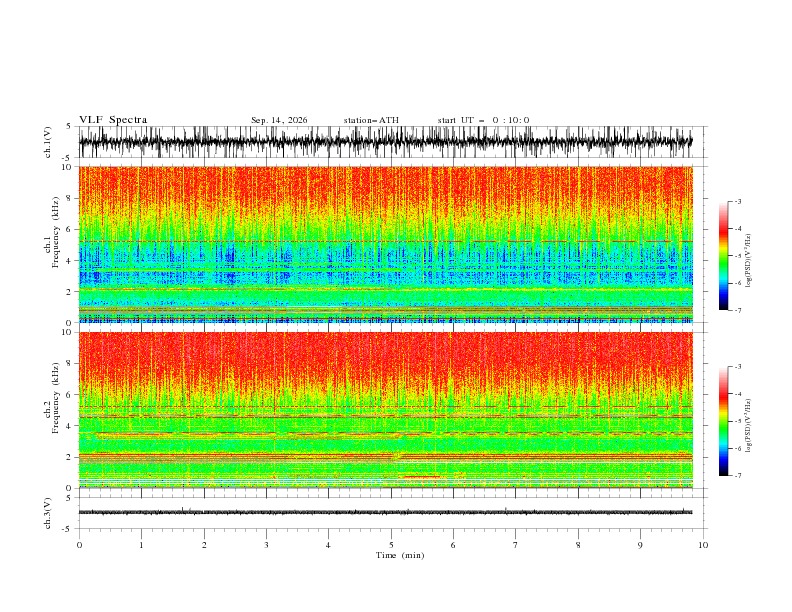The width and height of the screenshot is (792, 612).
Task: Click the start UT time text
Action: [x=483, y=120]
